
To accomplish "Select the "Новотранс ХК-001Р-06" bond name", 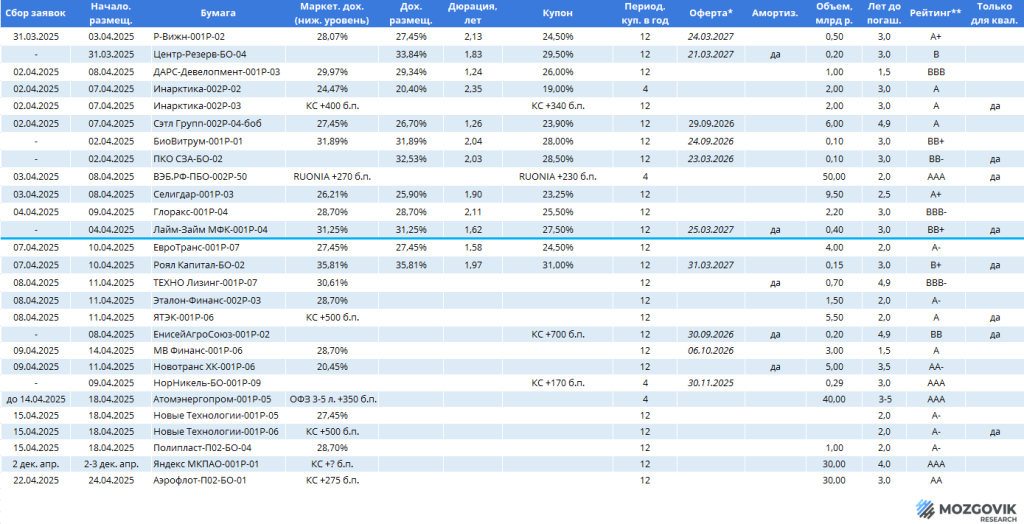I will (x=204, y=367).
